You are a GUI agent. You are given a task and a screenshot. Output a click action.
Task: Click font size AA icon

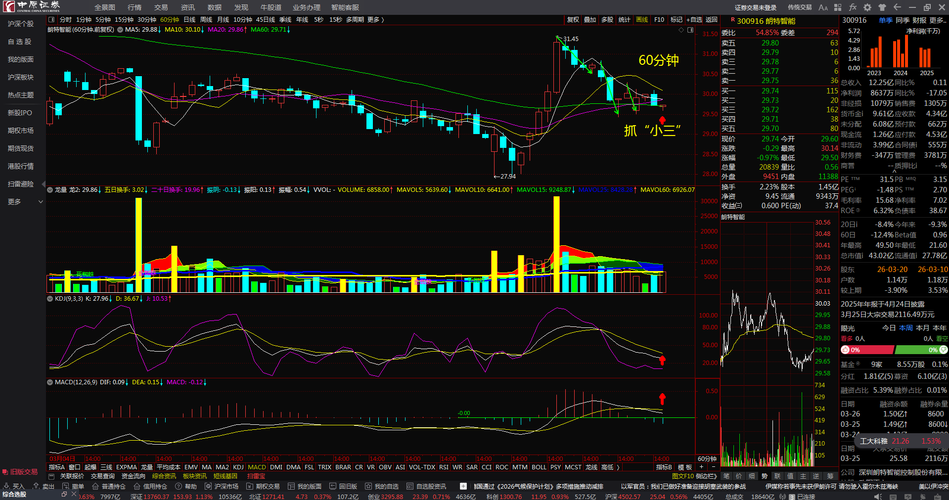tap(823, 7)
